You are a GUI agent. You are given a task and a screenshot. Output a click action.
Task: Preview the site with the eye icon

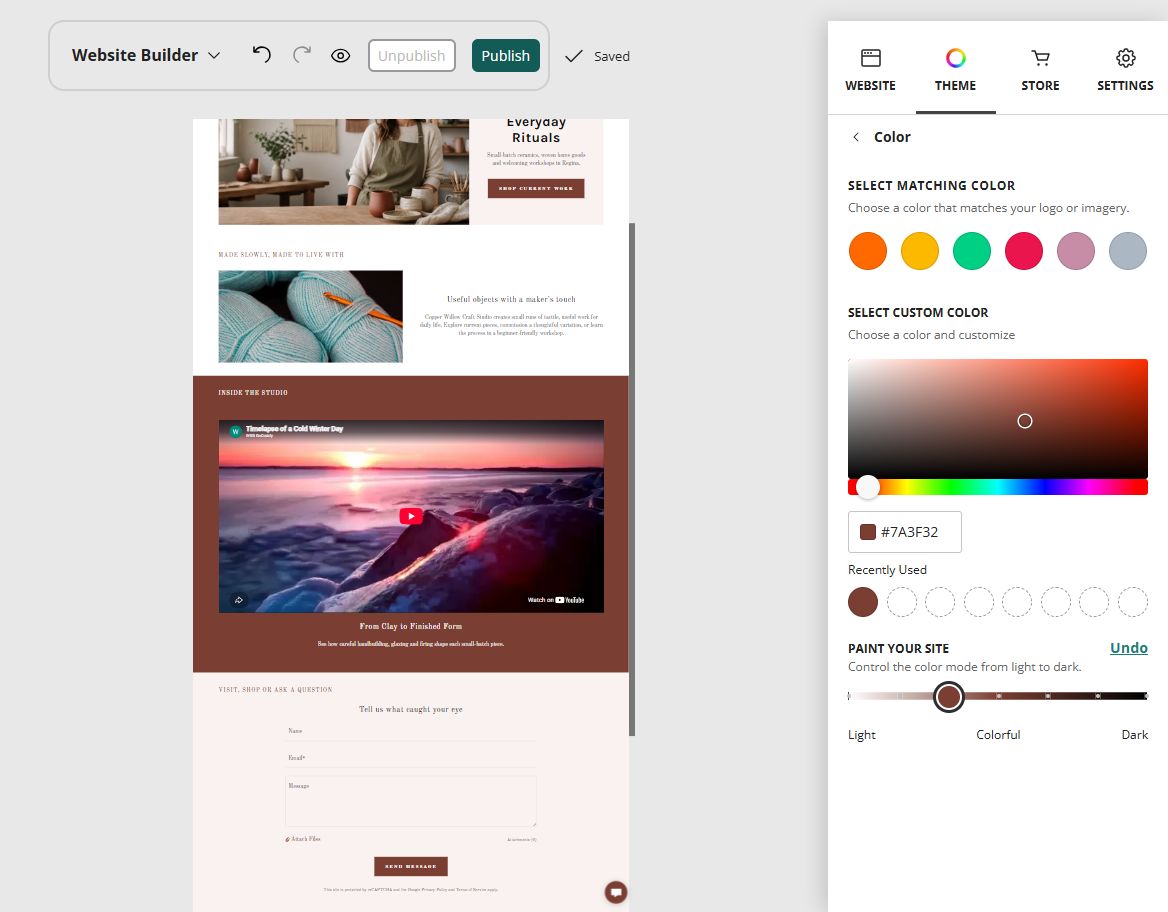(x=340, y=56)
